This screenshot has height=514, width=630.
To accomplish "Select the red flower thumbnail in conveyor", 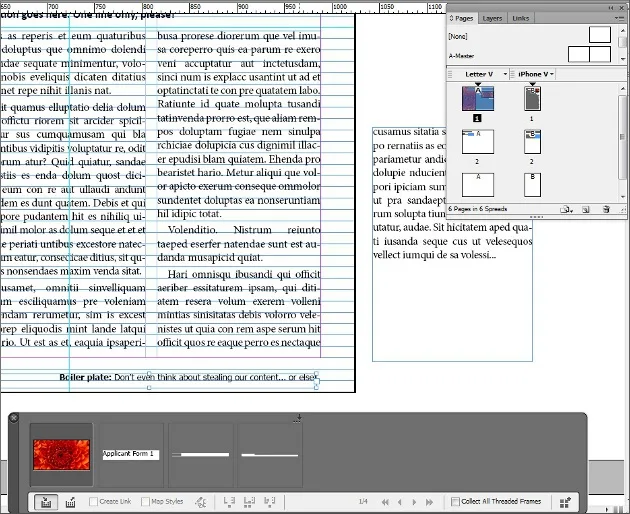I will tap(61, 455).
